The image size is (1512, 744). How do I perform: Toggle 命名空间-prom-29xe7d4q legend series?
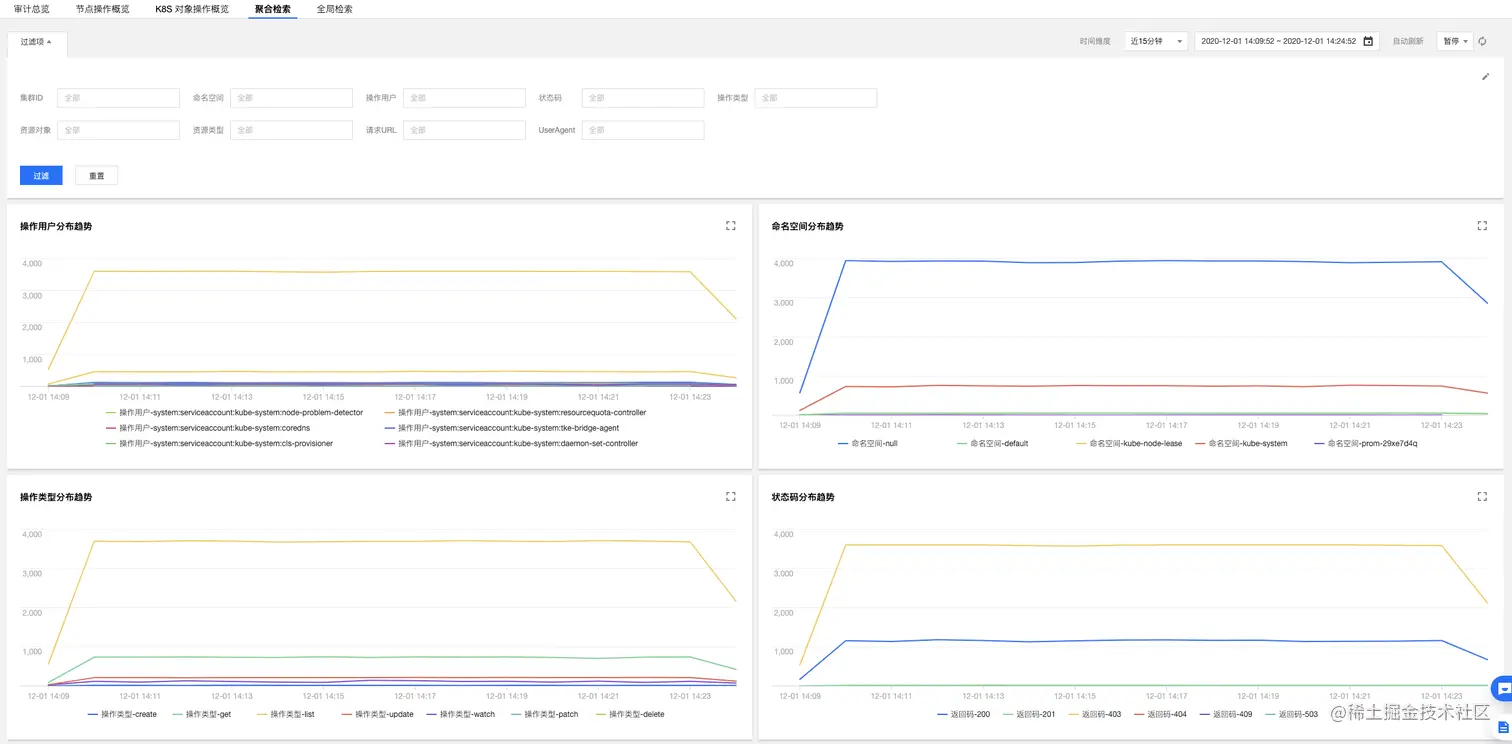[1366, 443]
